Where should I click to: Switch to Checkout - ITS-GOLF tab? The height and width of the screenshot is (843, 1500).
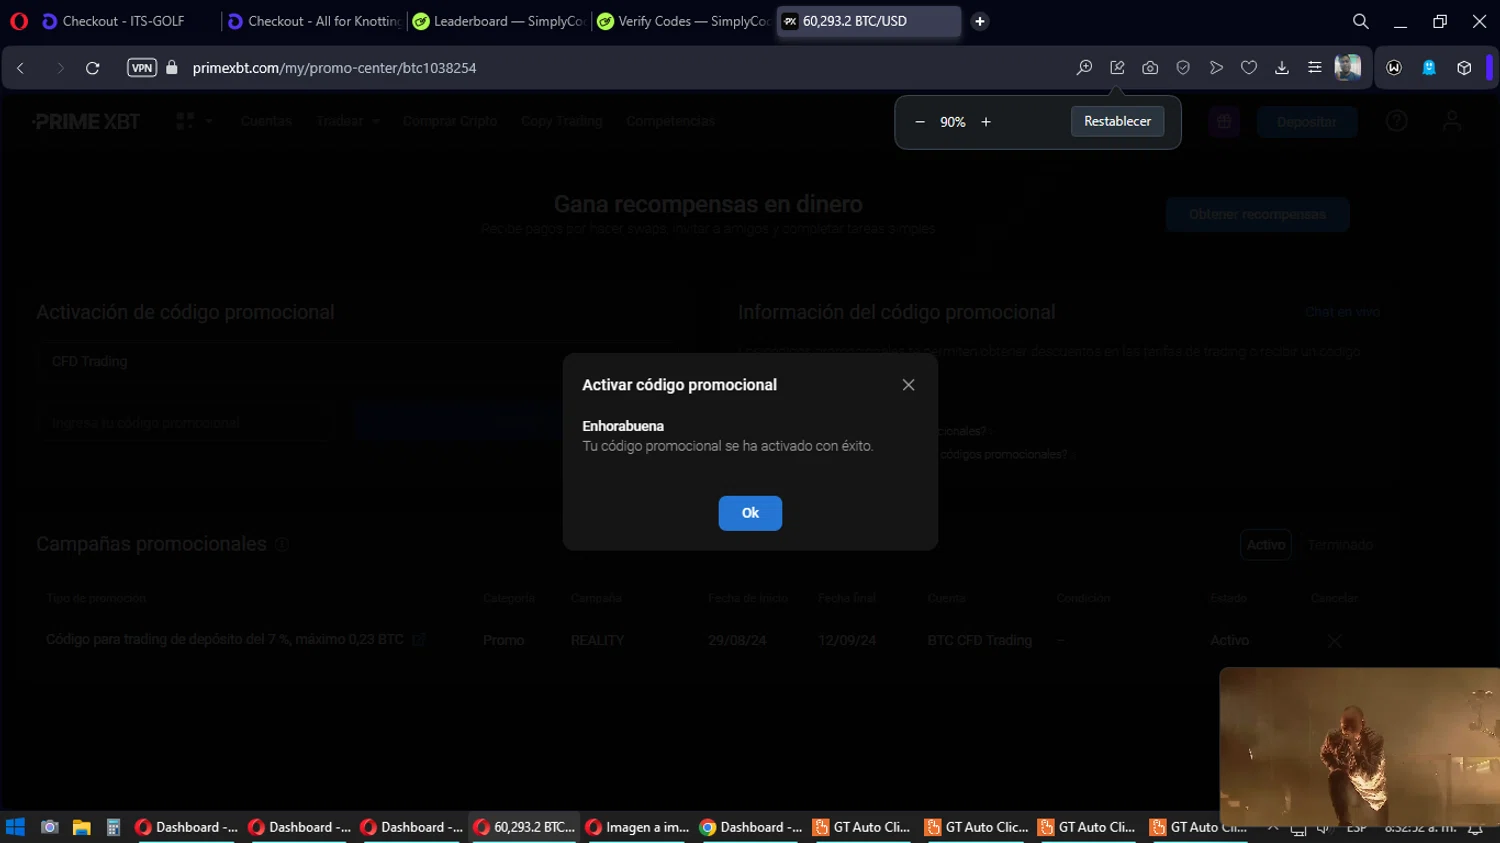click(124, 21)
